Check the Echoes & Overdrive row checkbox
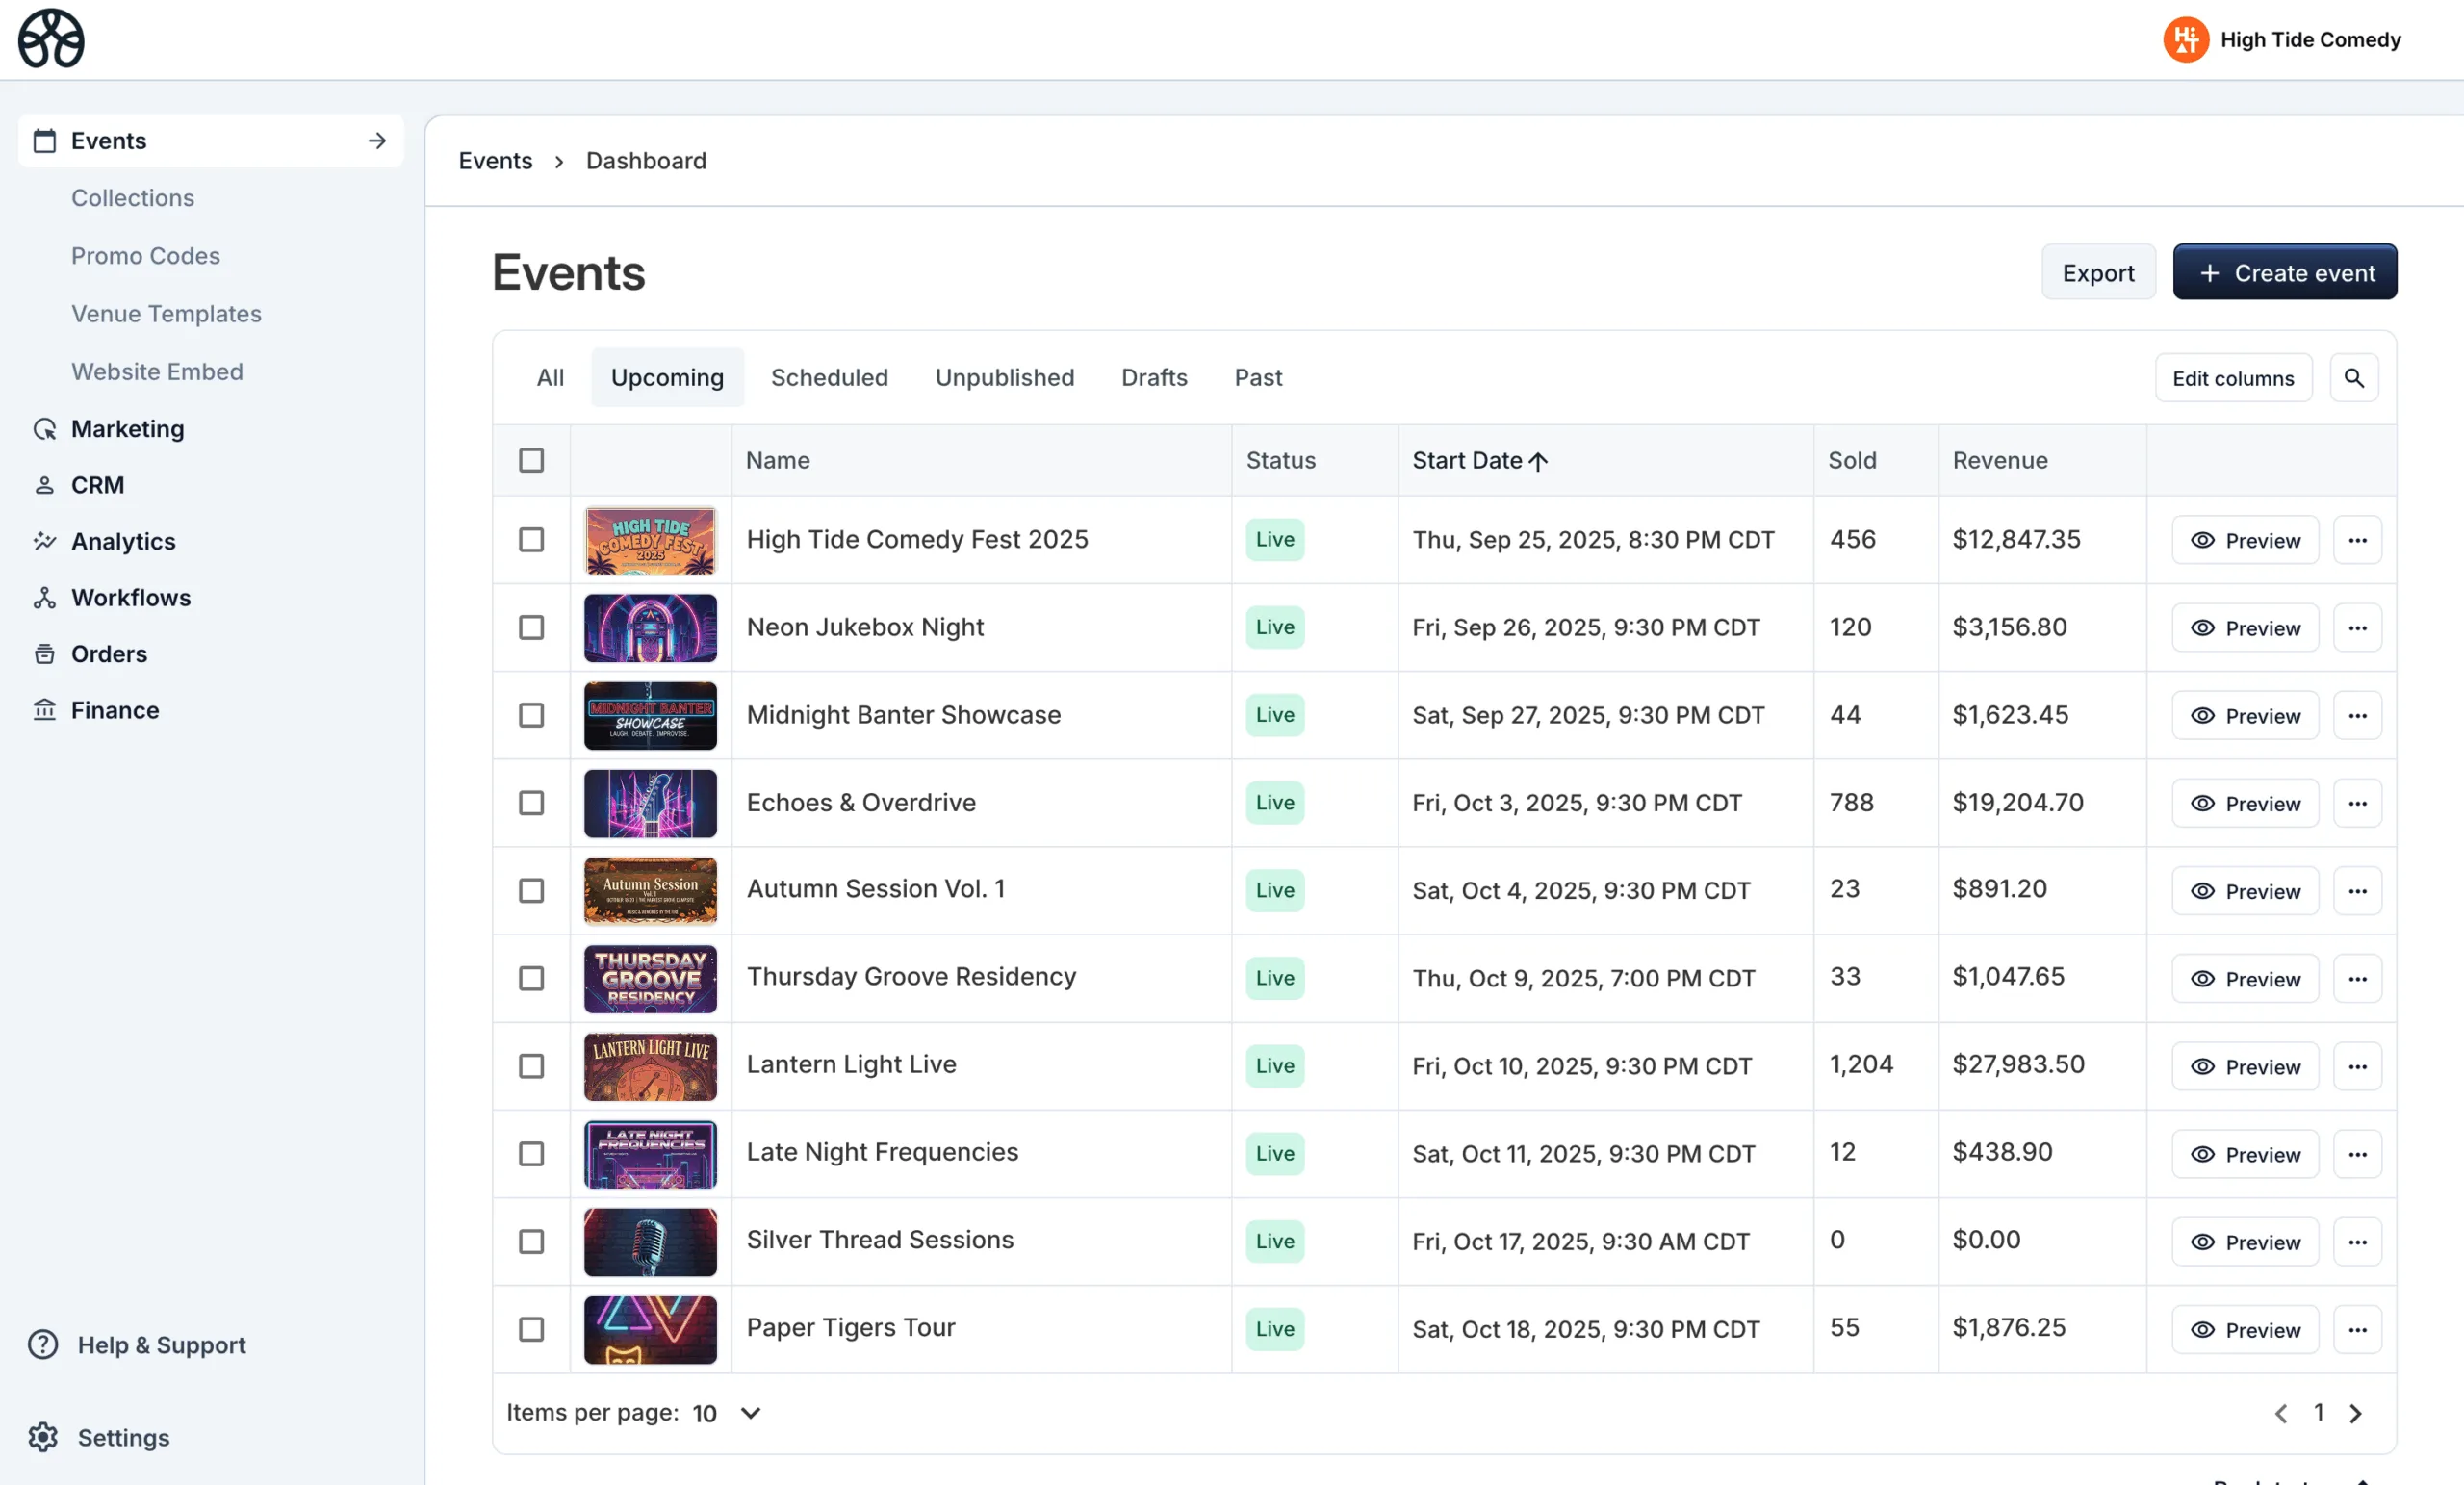2464x1485 pixels. point(531,803)
